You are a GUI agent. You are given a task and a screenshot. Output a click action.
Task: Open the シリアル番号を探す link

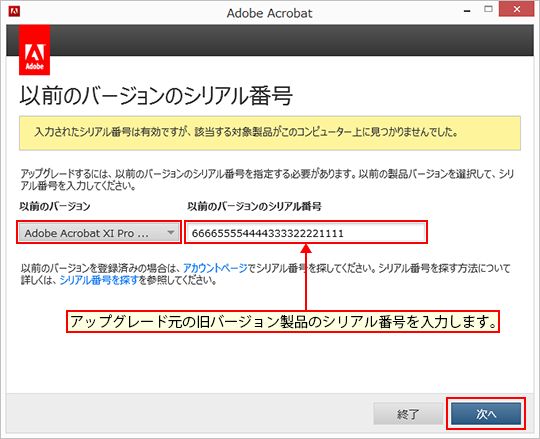pos(99,280)
